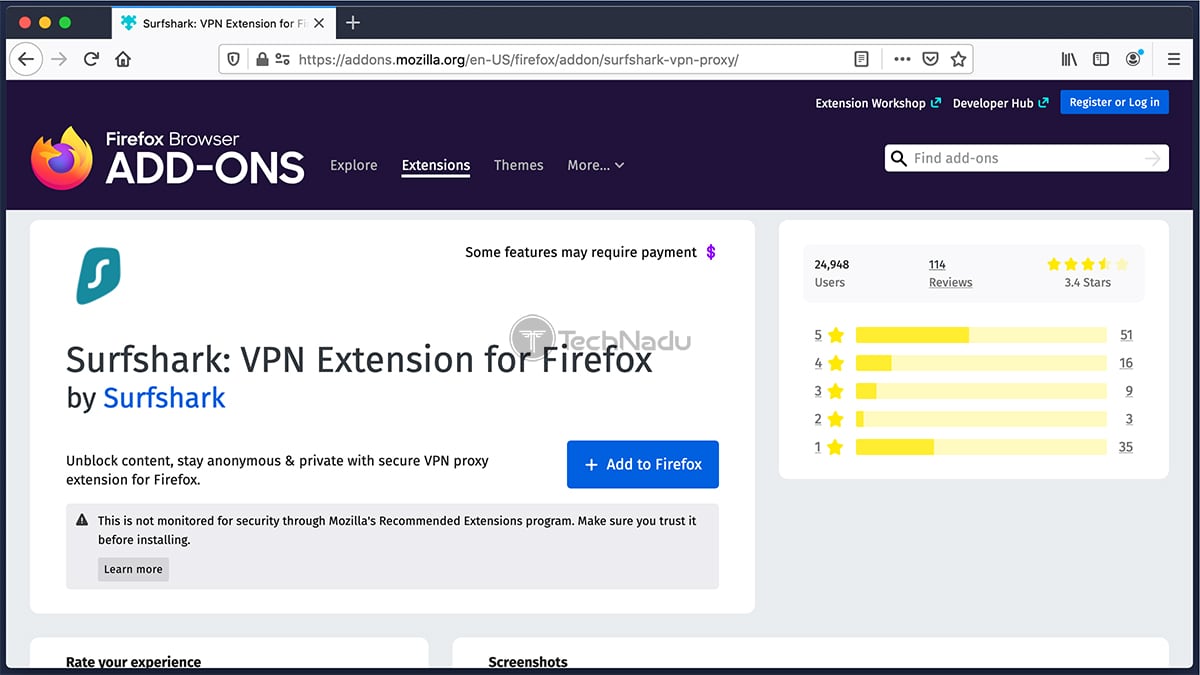Open the page actions three-dot menu
Viewport: 1200px width, 675px height.
[x=902, y=59]
